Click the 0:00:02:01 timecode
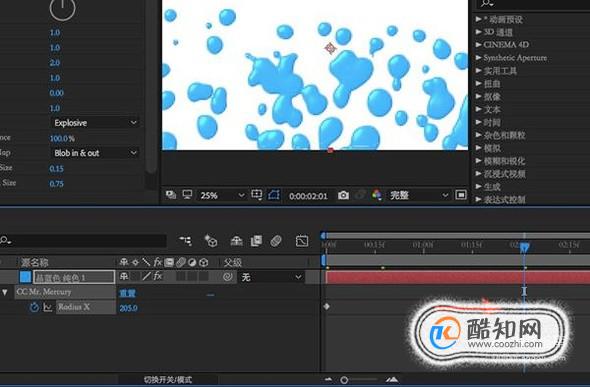The height and width of the screenshot is (387, 590). pyautogui.click(x=308, y=196)
